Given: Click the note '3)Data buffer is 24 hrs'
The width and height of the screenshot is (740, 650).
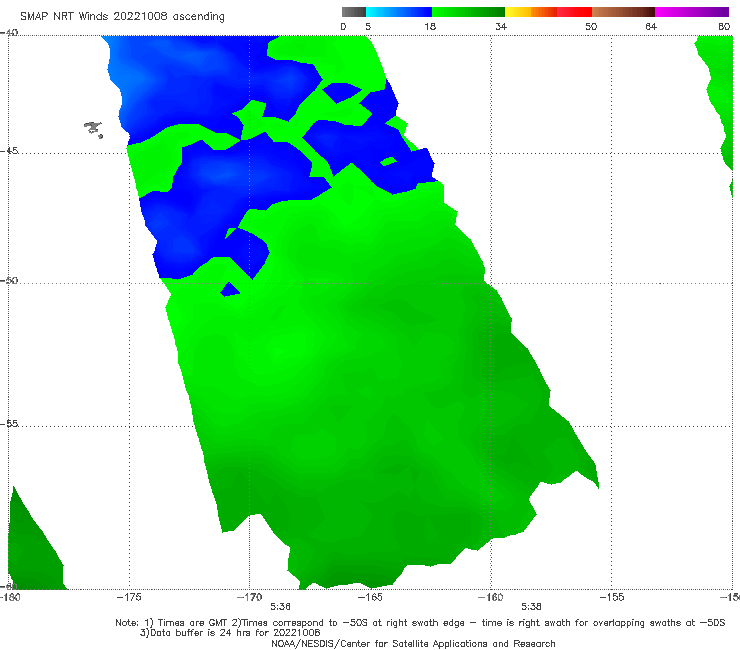Looking at the screenshot, I should tap(230, 633).
